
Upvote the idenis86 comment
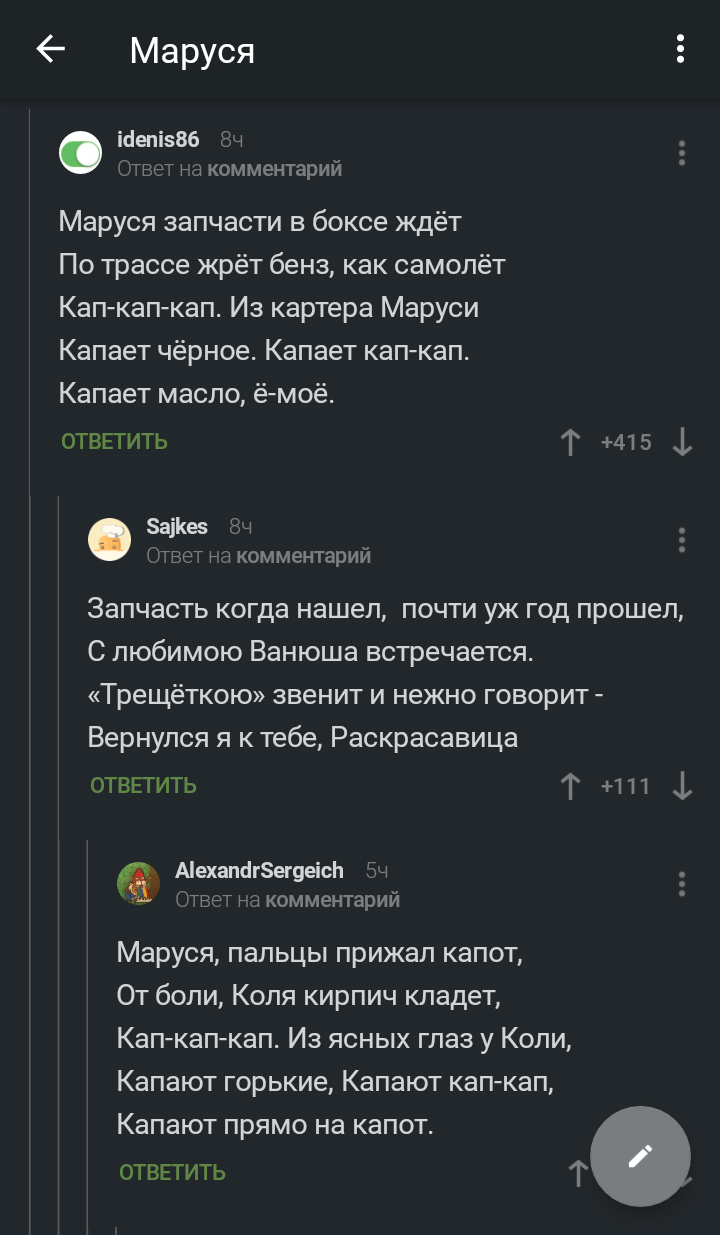pos(571,442)
